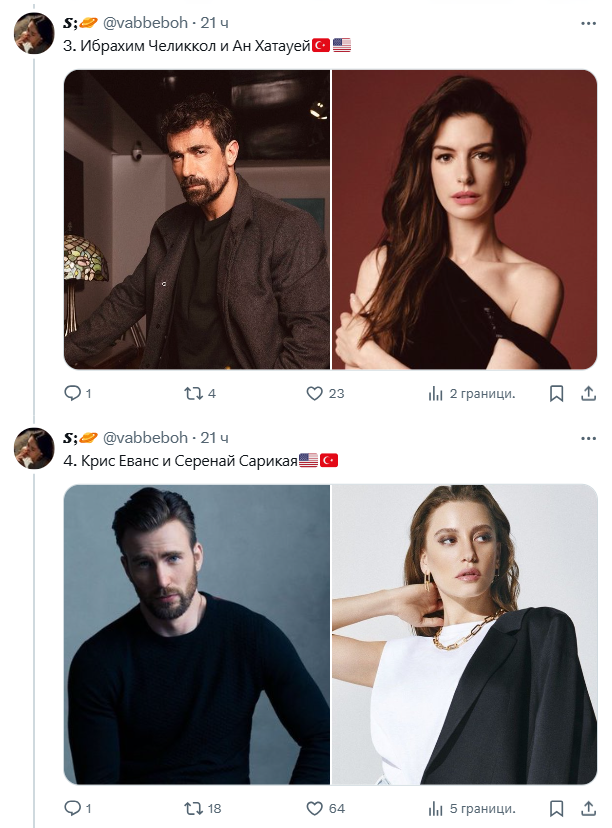Open photo of woman in black-white outfit
This screenshot has width=612, height=828.
pos(464,635)
